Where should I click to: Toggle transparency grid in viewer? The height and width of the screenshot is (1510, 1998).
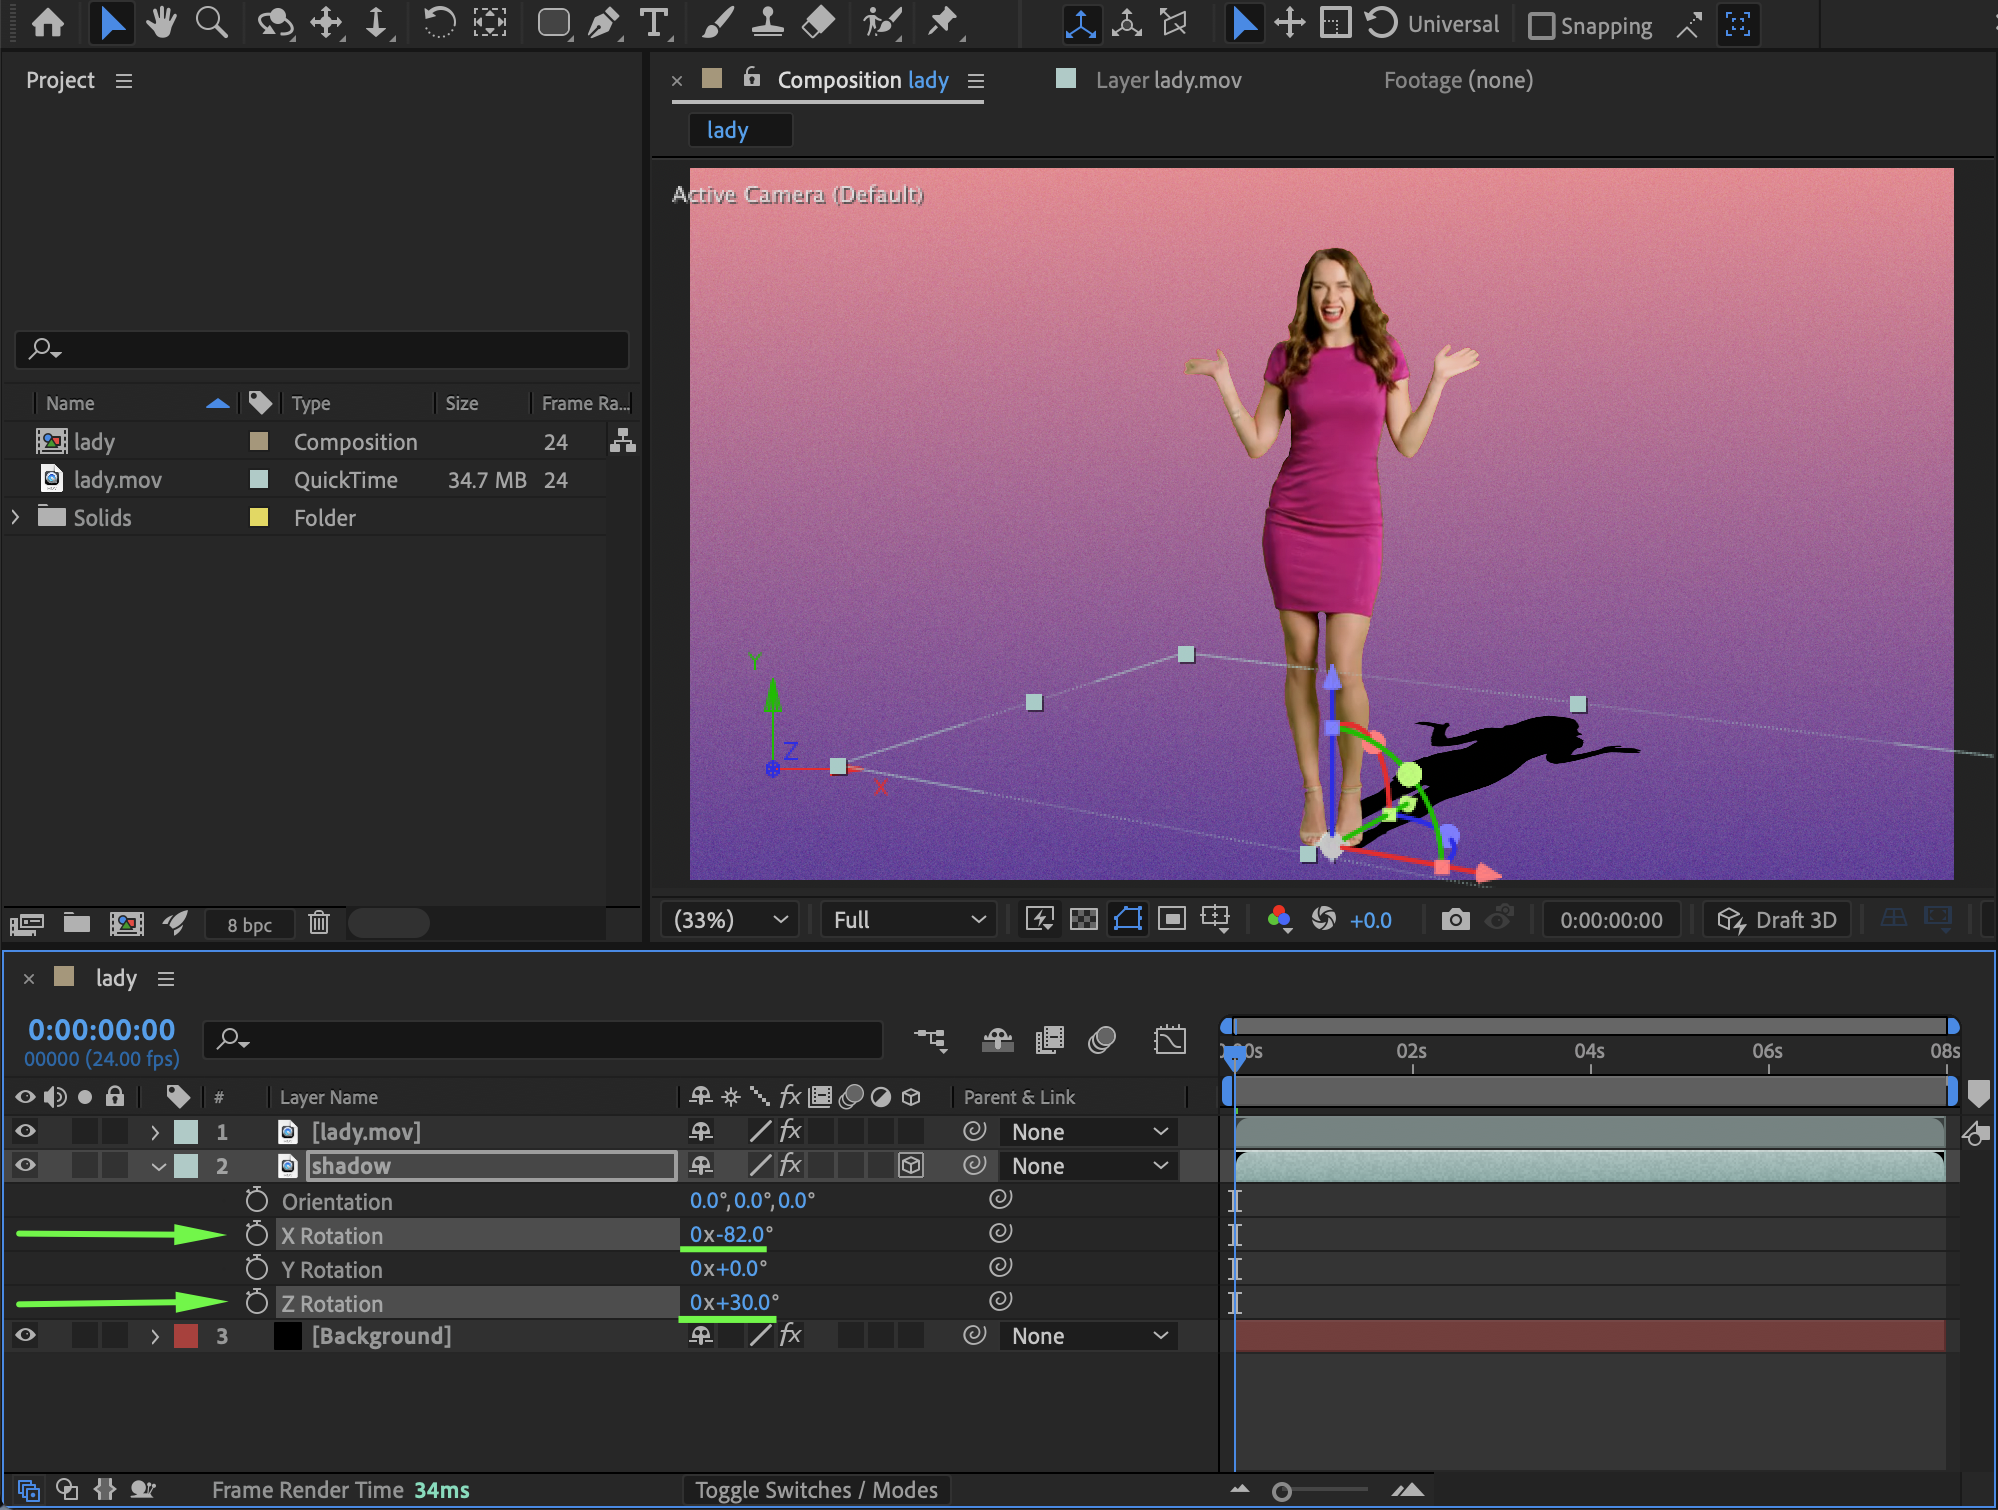1083,919
